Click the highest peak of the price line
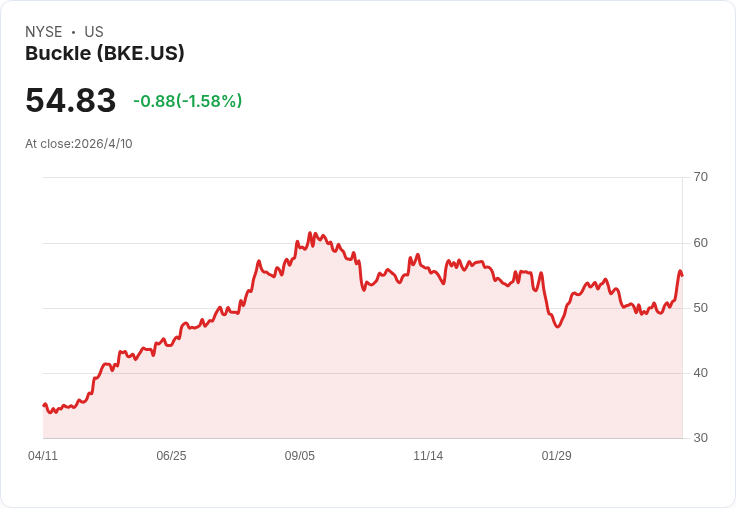The image size is (736, 508). tap(310, 233)
